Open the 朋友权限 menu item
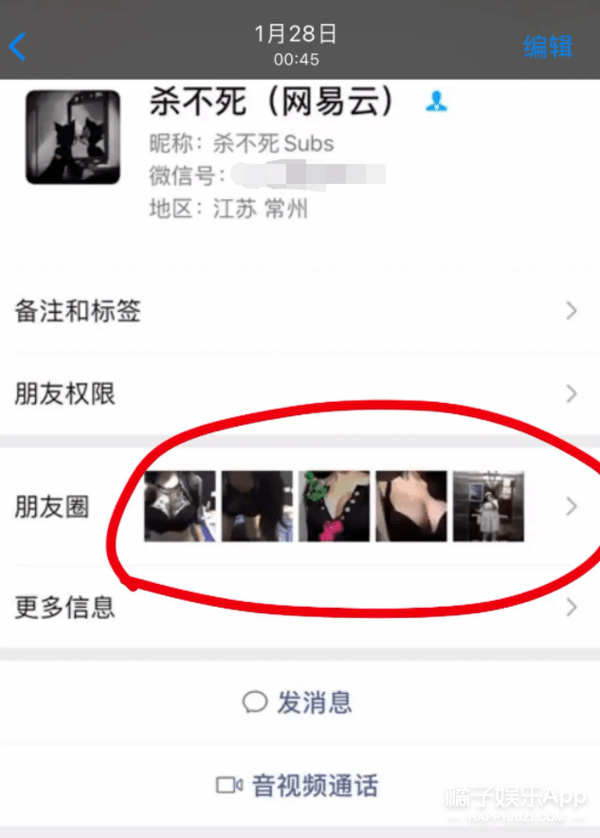The image size is (600, 838). click(300, 394)
